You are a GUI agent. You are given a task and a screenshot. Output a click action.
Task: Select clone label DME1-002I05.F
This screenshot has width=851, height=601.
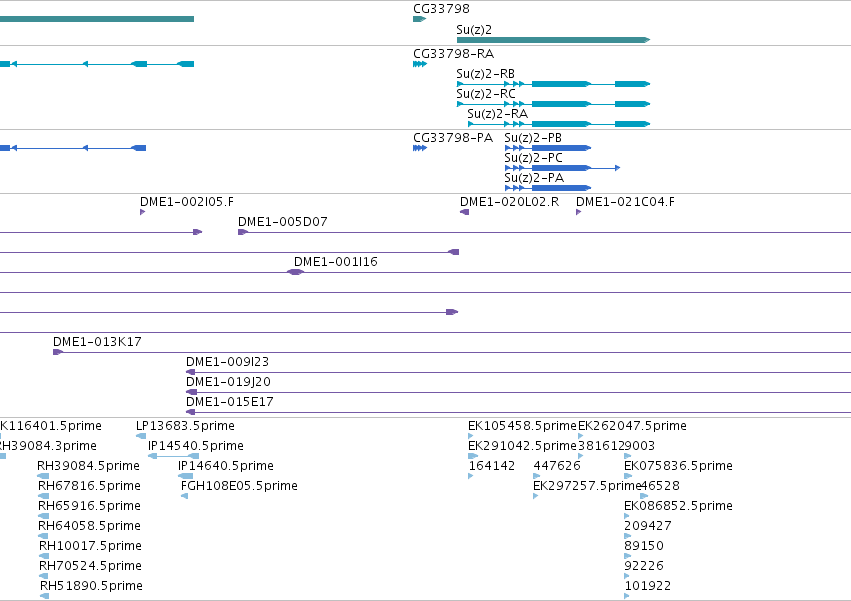point(187,202)
